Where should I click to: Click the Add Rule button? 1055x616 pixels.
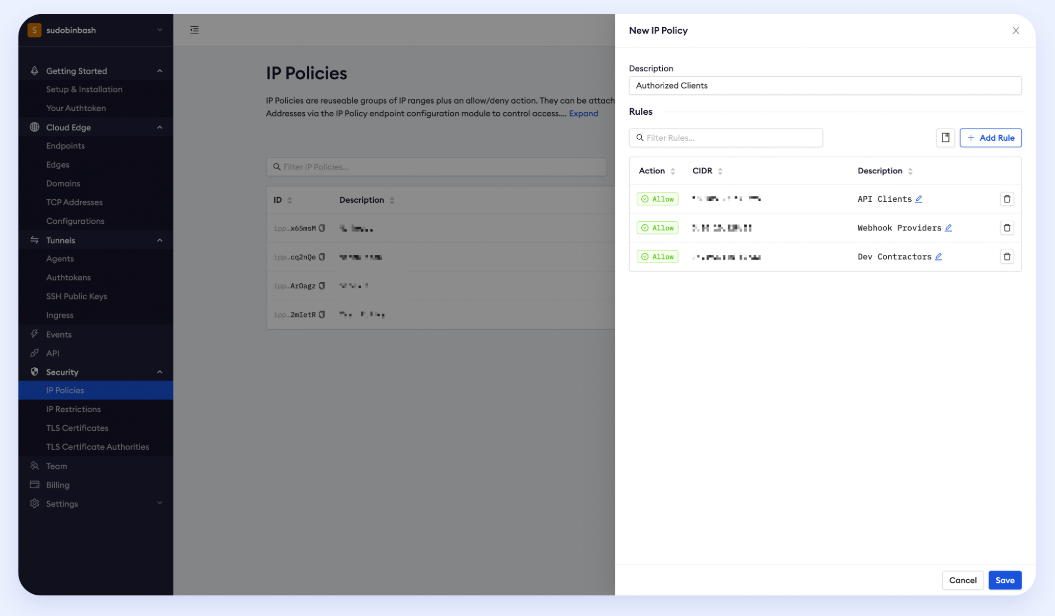click(x=990, y=138)
